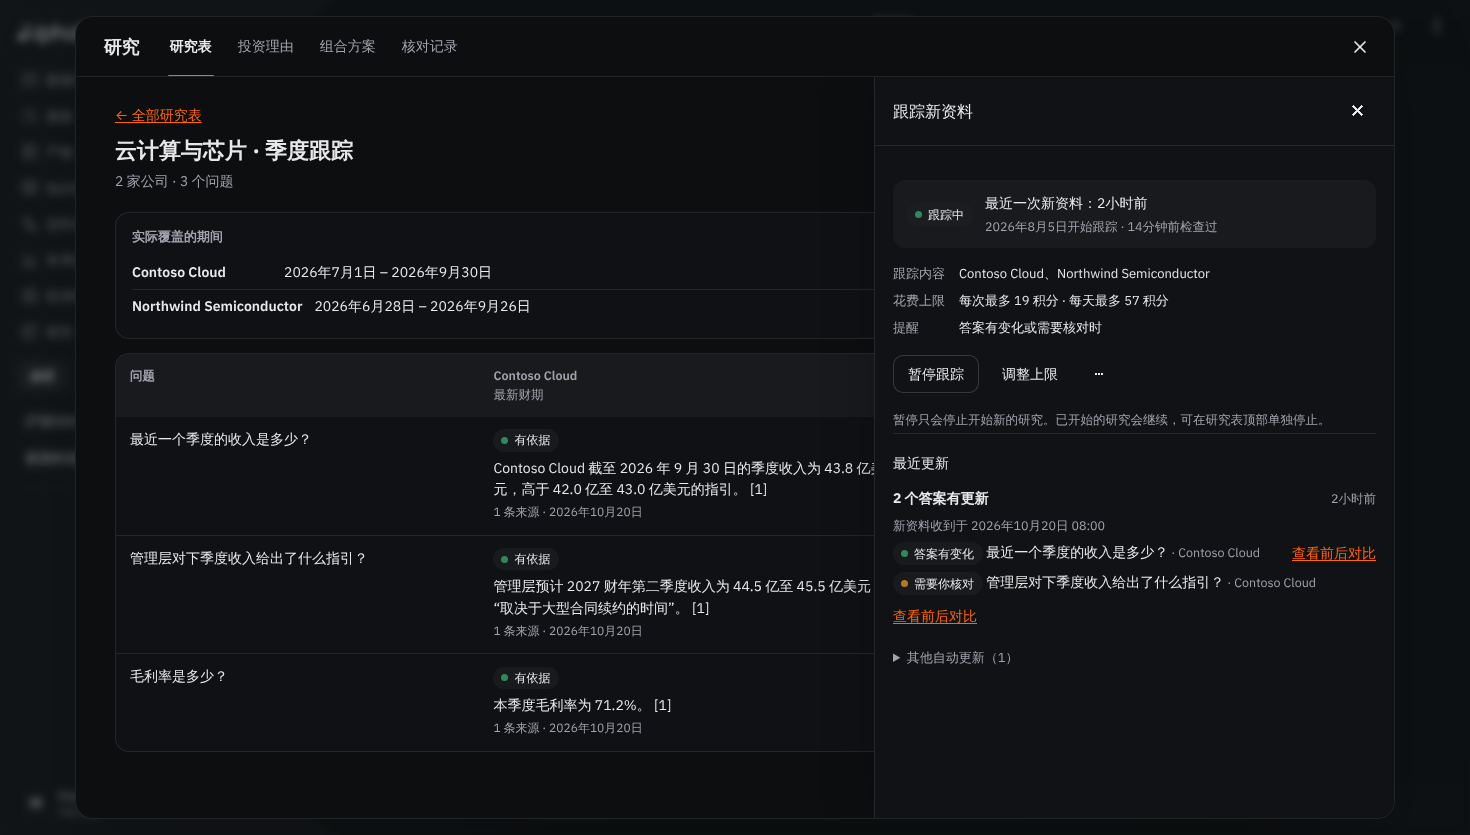Click the 答案有变化 status badge
The image size is (1470, 835).
tap(937, 554)
